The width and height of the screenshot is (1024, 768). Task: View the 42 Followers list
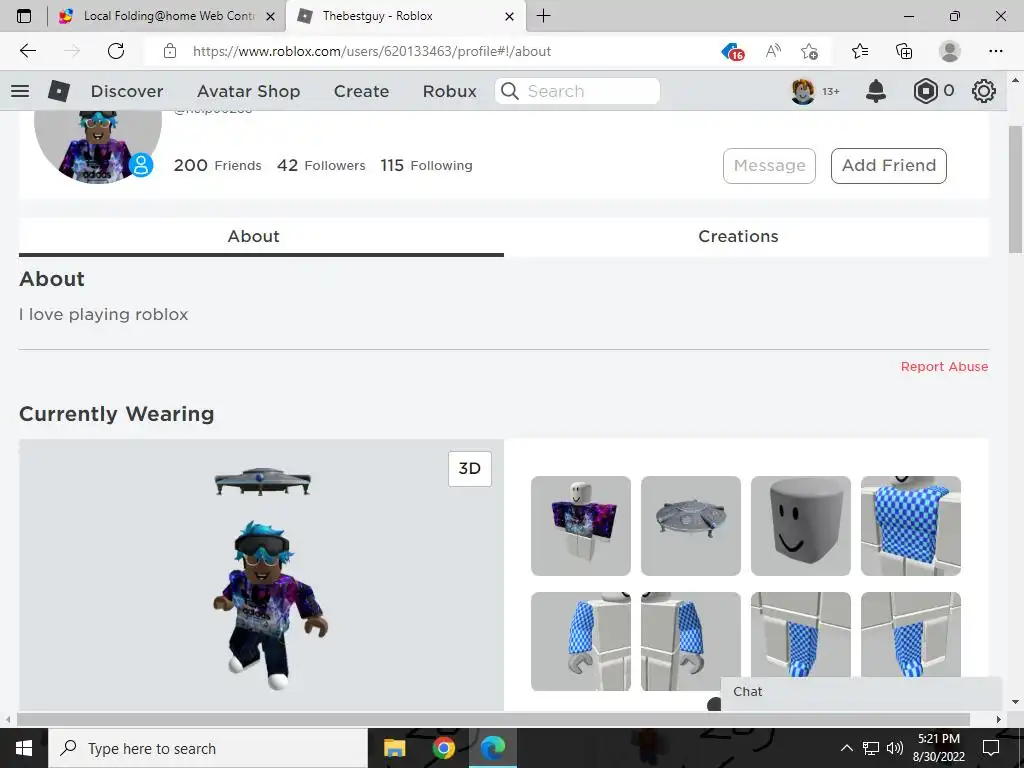[321, 165]
